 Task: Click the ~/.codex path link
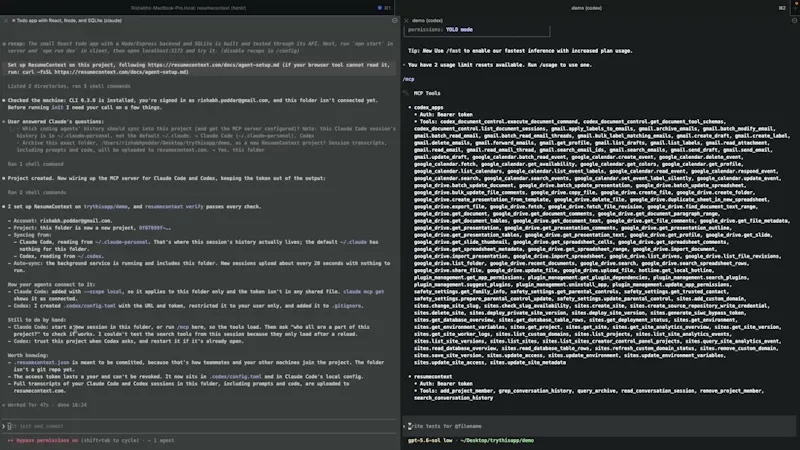90,256
